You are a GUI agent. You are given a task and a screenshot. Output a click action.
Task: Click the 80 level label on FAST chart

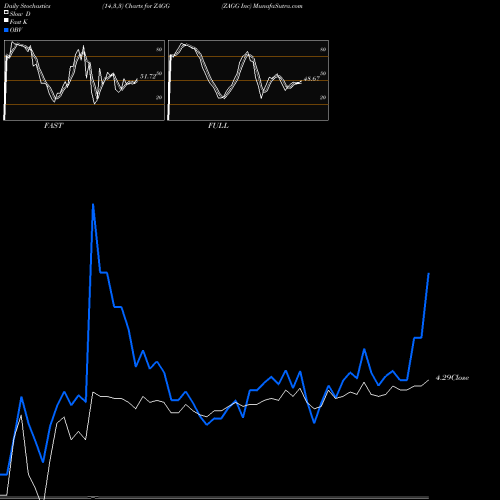(x=159, y=49)
